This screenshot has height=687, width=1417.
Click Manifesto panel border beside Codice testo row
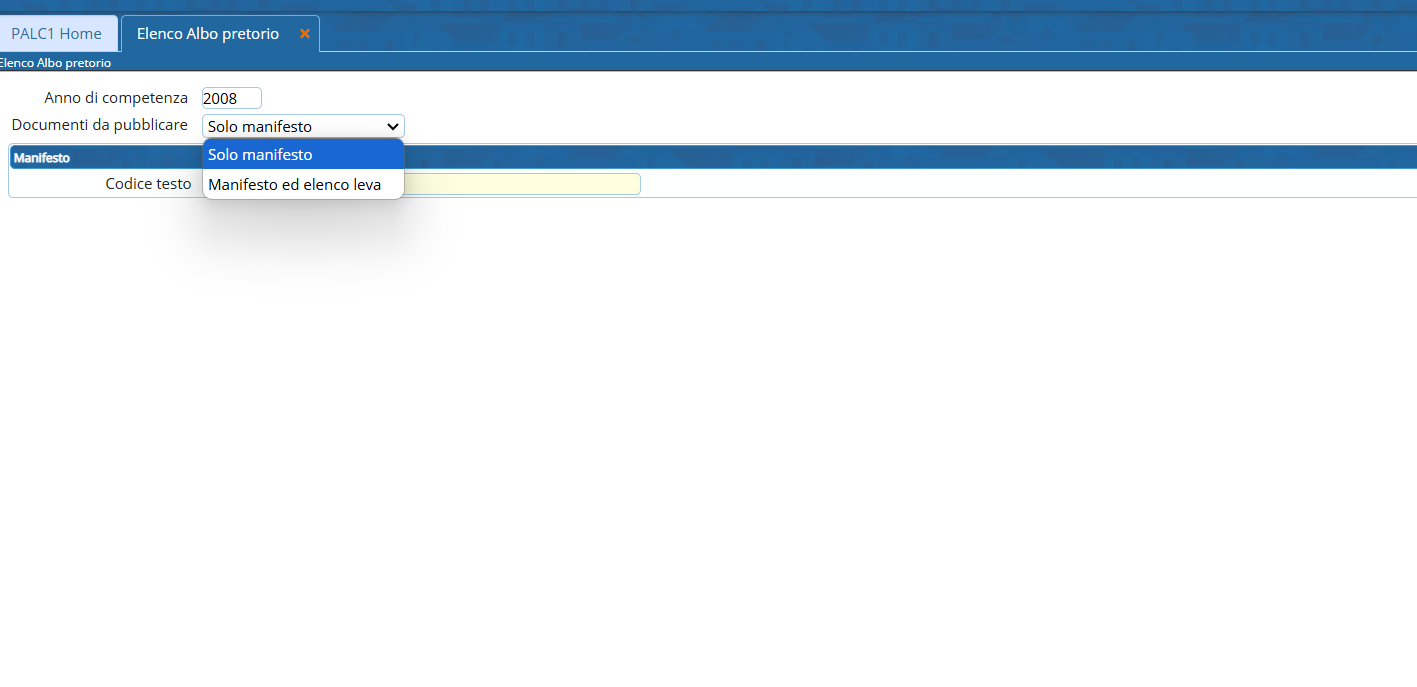9,183
